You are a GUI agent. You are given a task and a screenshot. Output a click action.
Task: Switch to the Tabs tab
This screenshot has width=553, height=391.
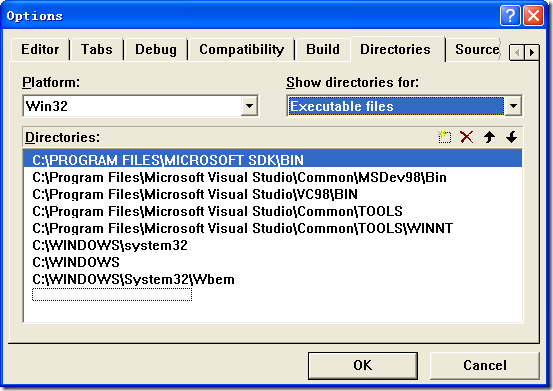[96, 49]
